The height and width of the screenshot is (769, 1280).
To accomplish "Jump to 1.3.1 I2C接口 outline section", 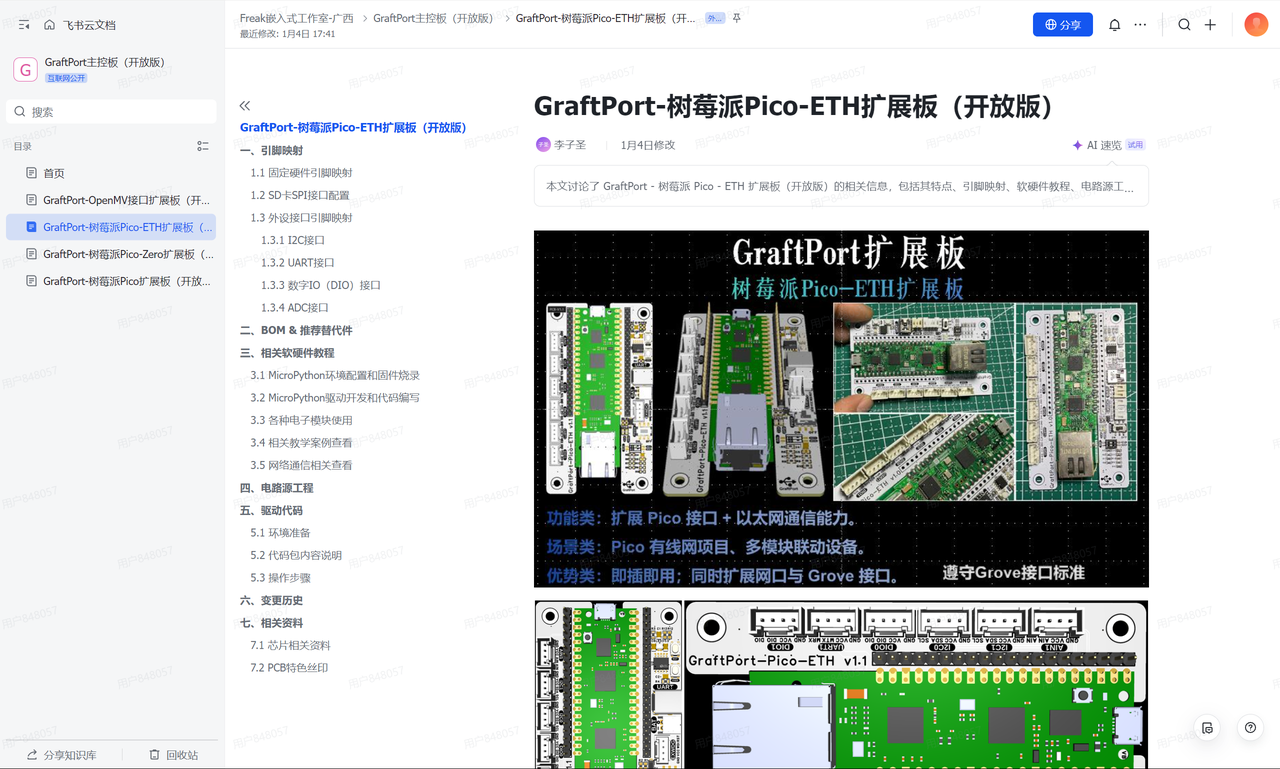I will pyautogui.click(x=293, y=240).
